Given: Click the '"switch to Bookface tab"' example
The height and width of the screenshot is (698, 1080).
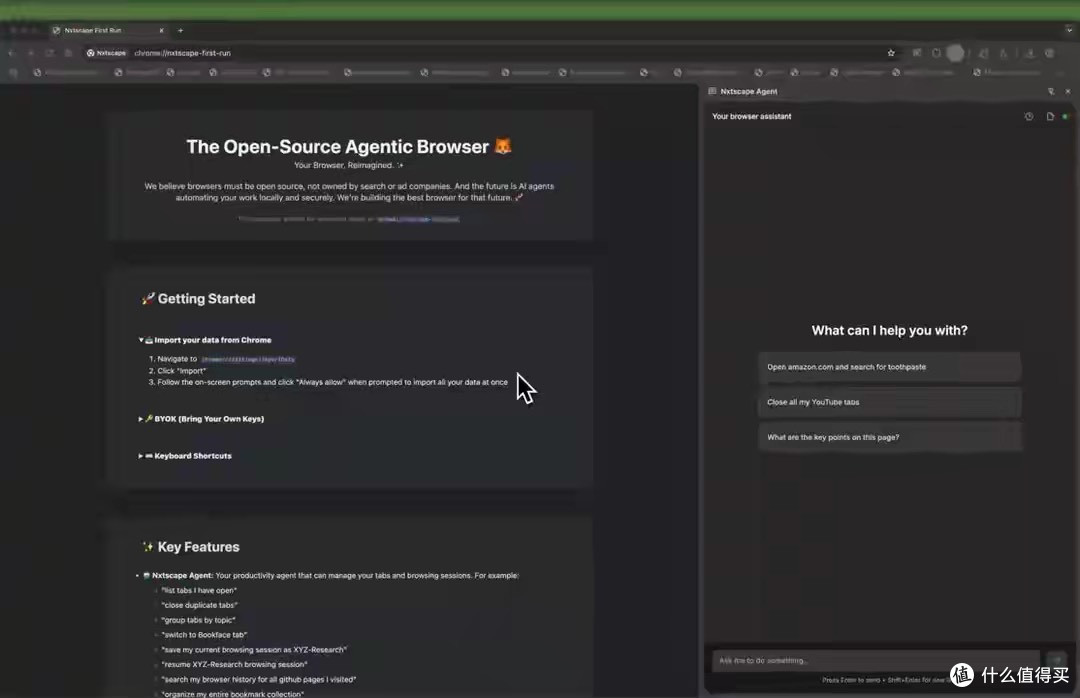Looking at the screenshot, I should tap(204, 635).
